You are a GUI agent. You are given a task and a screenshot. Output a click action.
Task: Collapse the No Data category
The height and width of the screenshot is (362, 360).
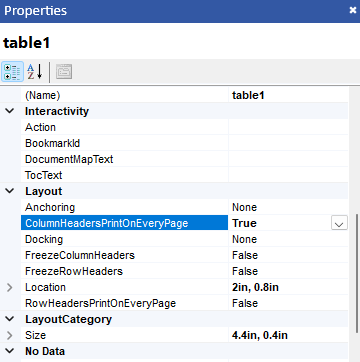pos(10,351)
